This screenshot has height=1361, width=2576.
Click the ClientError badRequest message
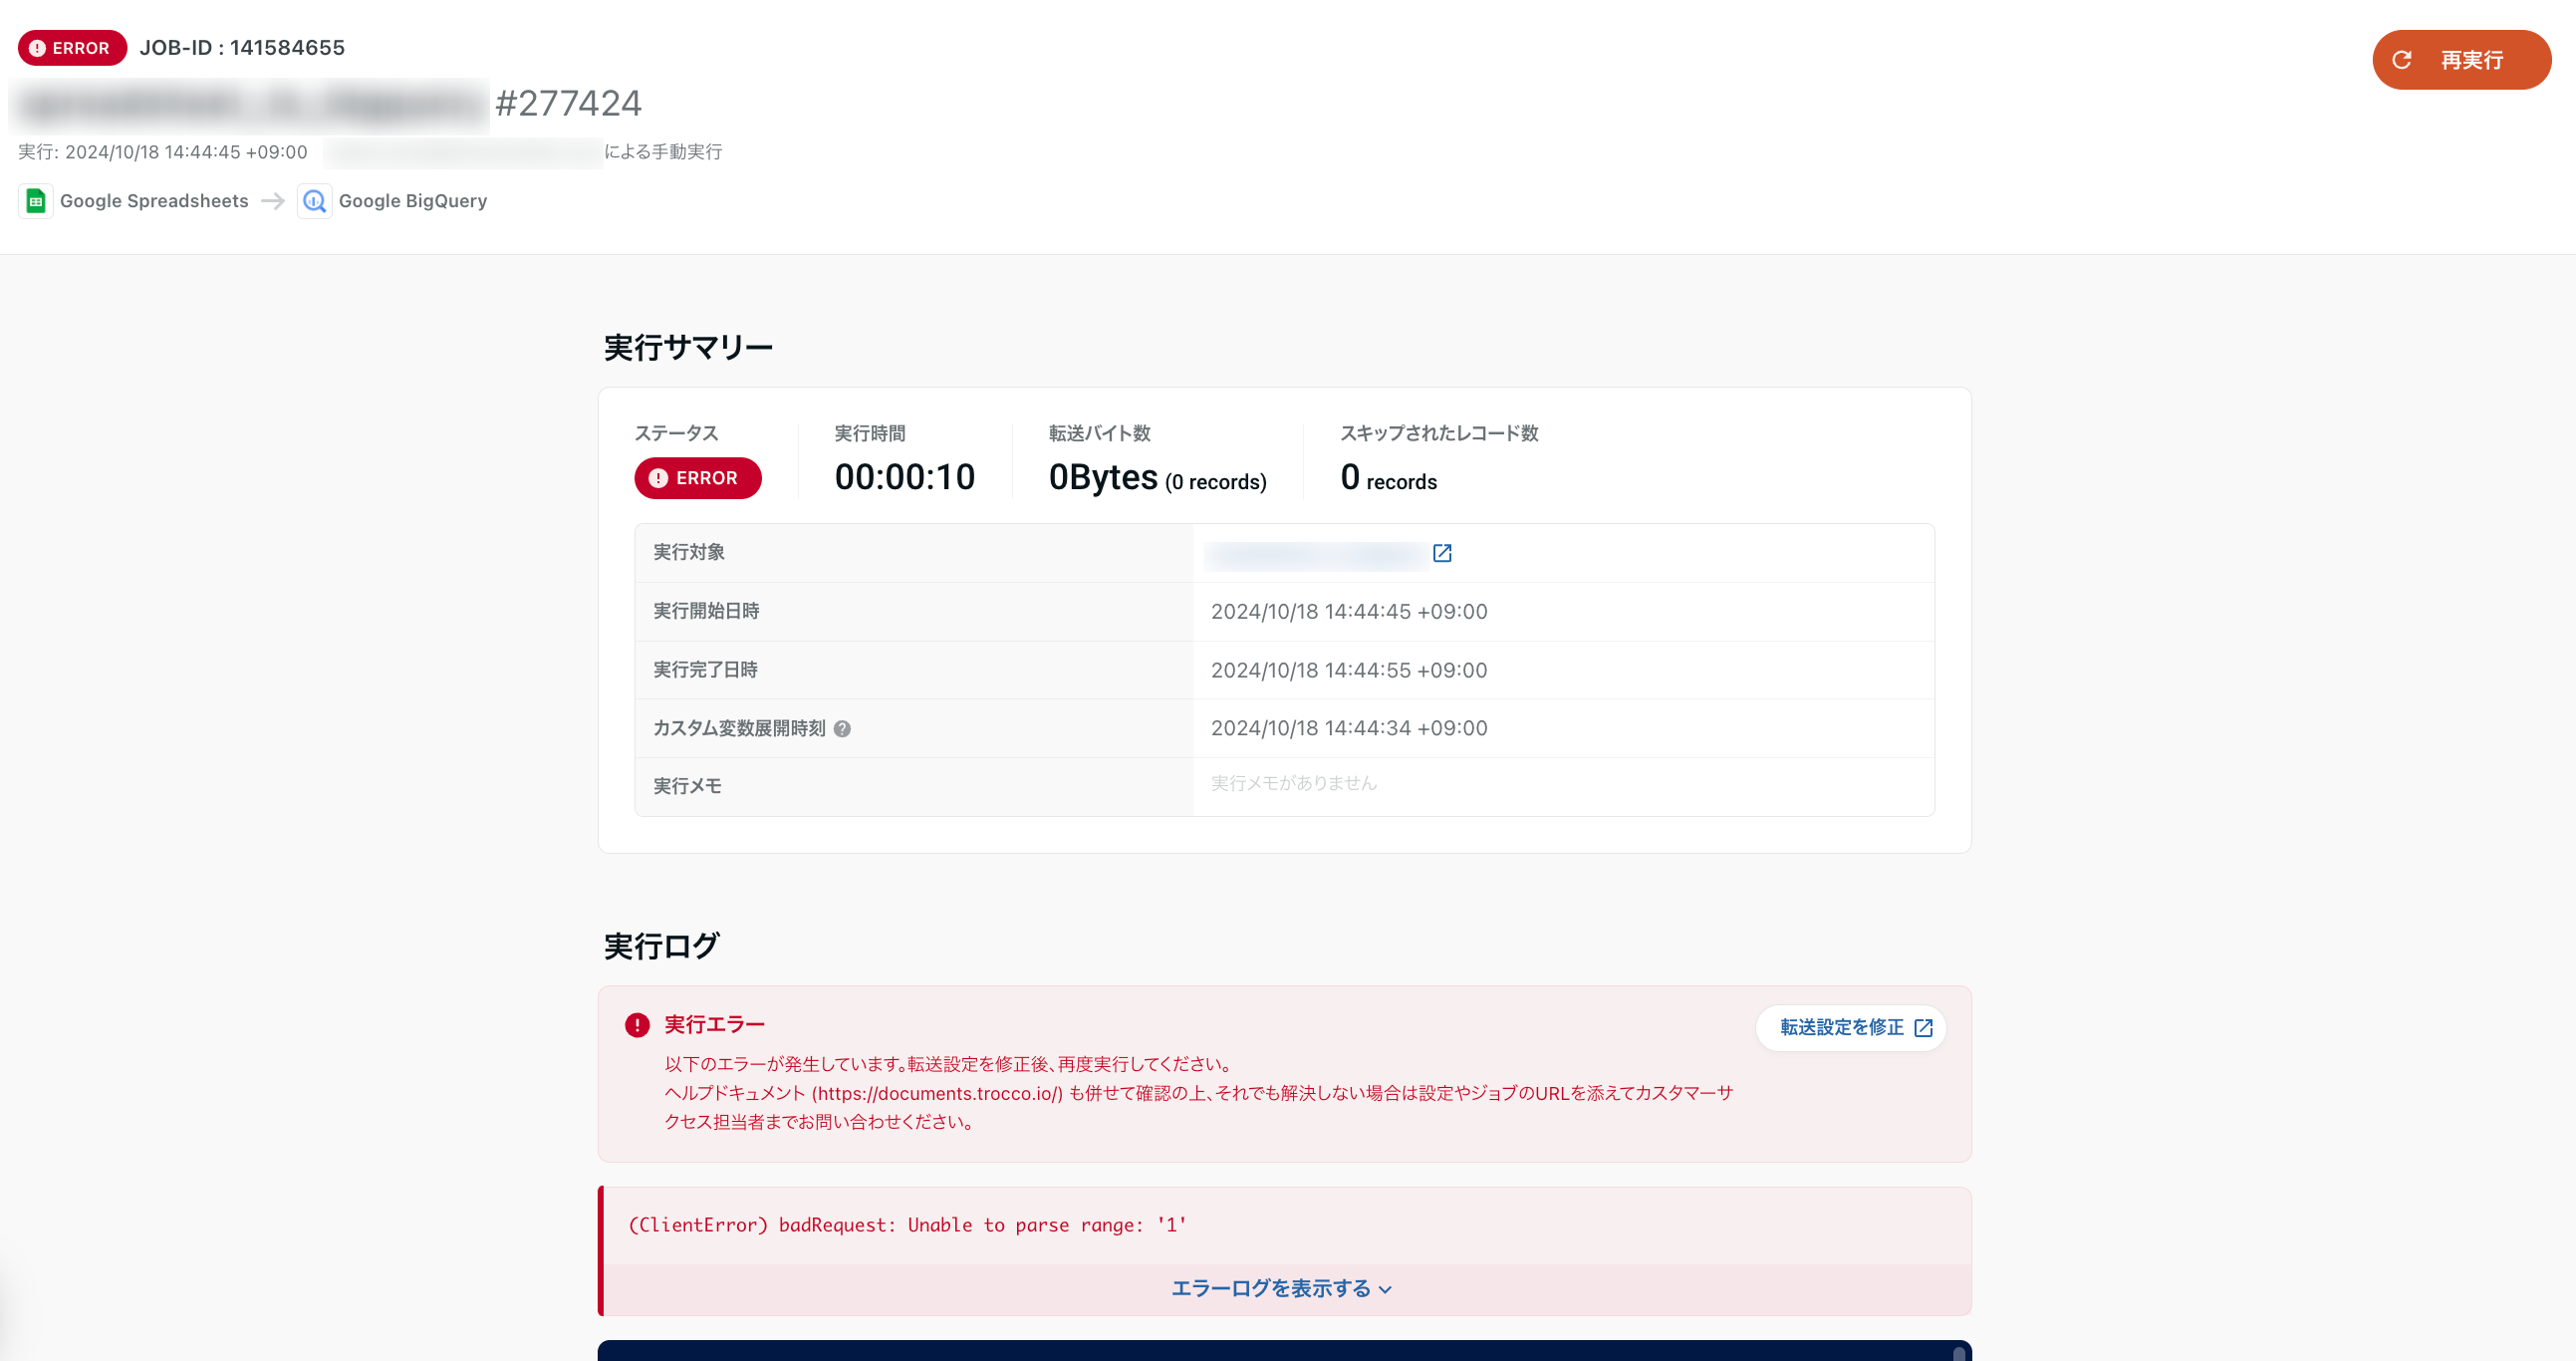907,1225
